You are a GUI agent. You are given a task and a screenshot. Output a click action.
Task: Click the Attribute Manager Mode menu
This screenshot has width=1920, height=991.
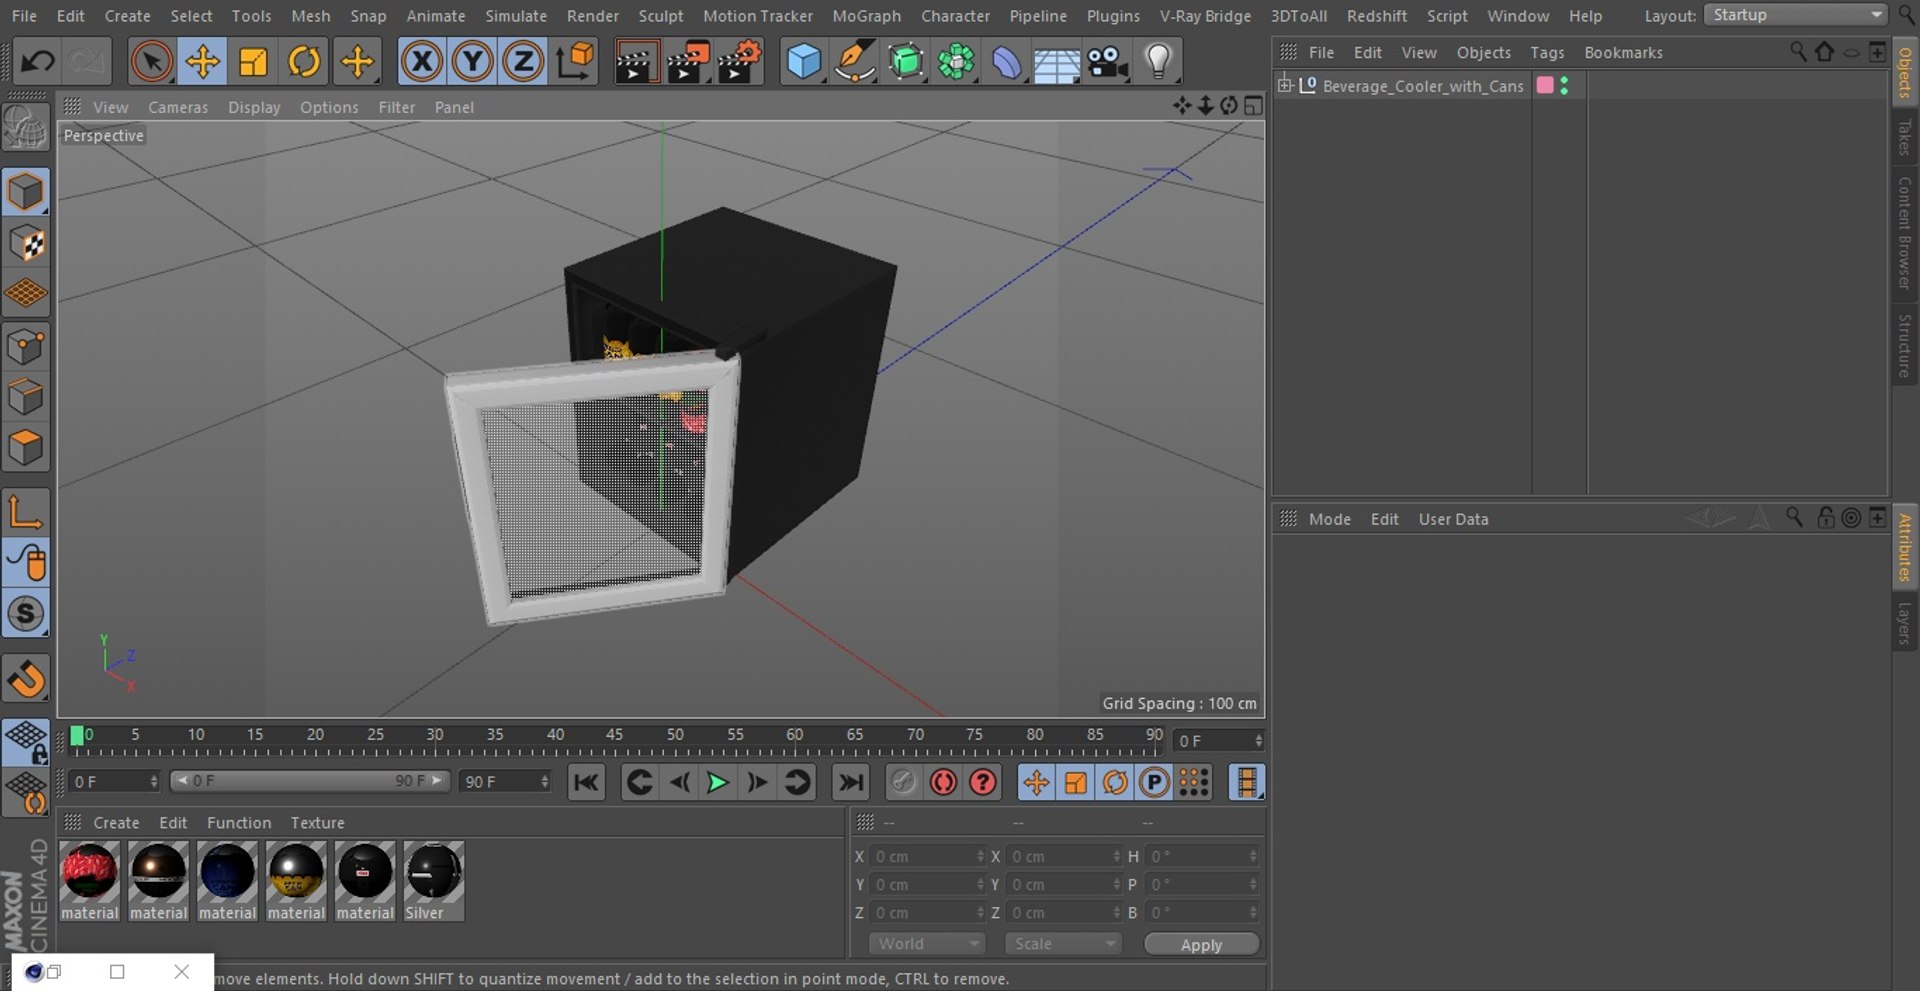(1329, 519)
